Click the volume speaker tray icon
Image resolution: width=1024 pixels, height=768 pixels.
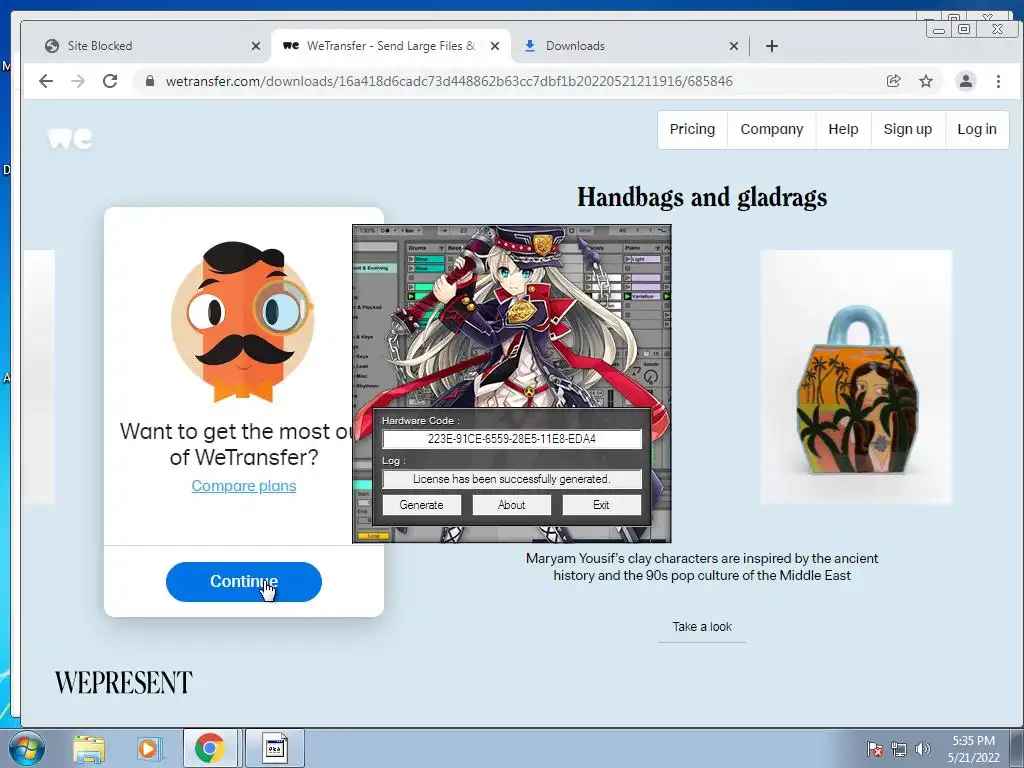pyautogui.click(x=922, y=749)
